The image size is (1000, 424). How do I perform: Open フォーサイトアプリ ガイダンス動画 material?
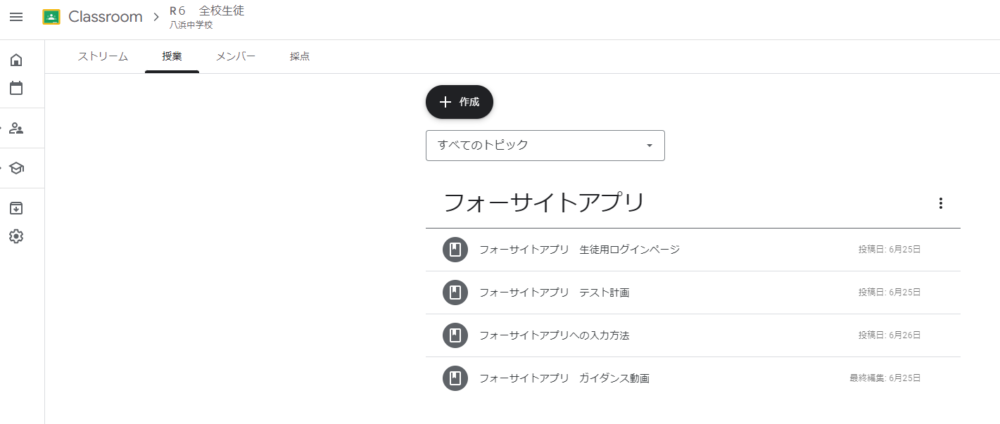point(693,378)
